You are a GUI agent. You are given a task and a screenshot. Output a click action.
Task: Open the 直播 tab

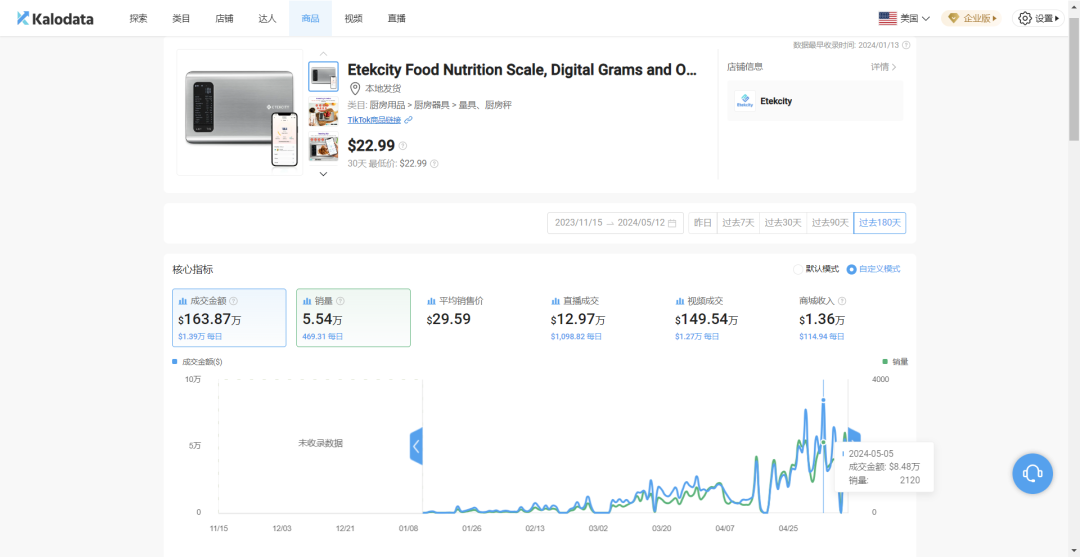point(397,19)
